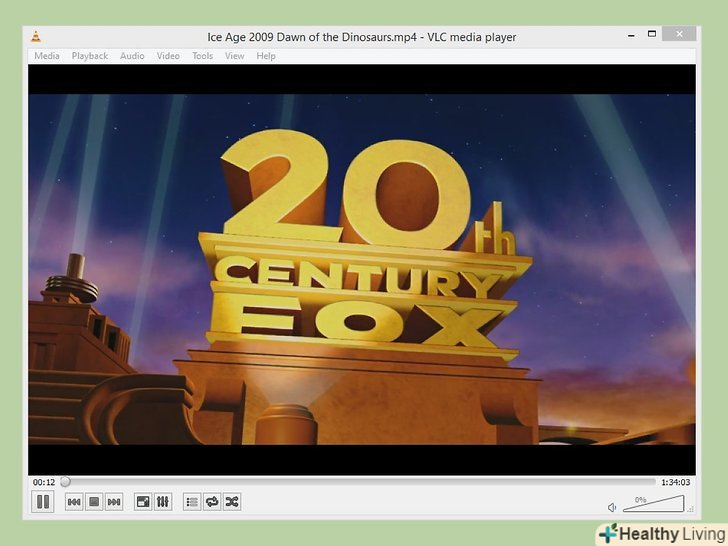Click the video display area
Viewport: 728px width, 546px height.
pos(362,269)
